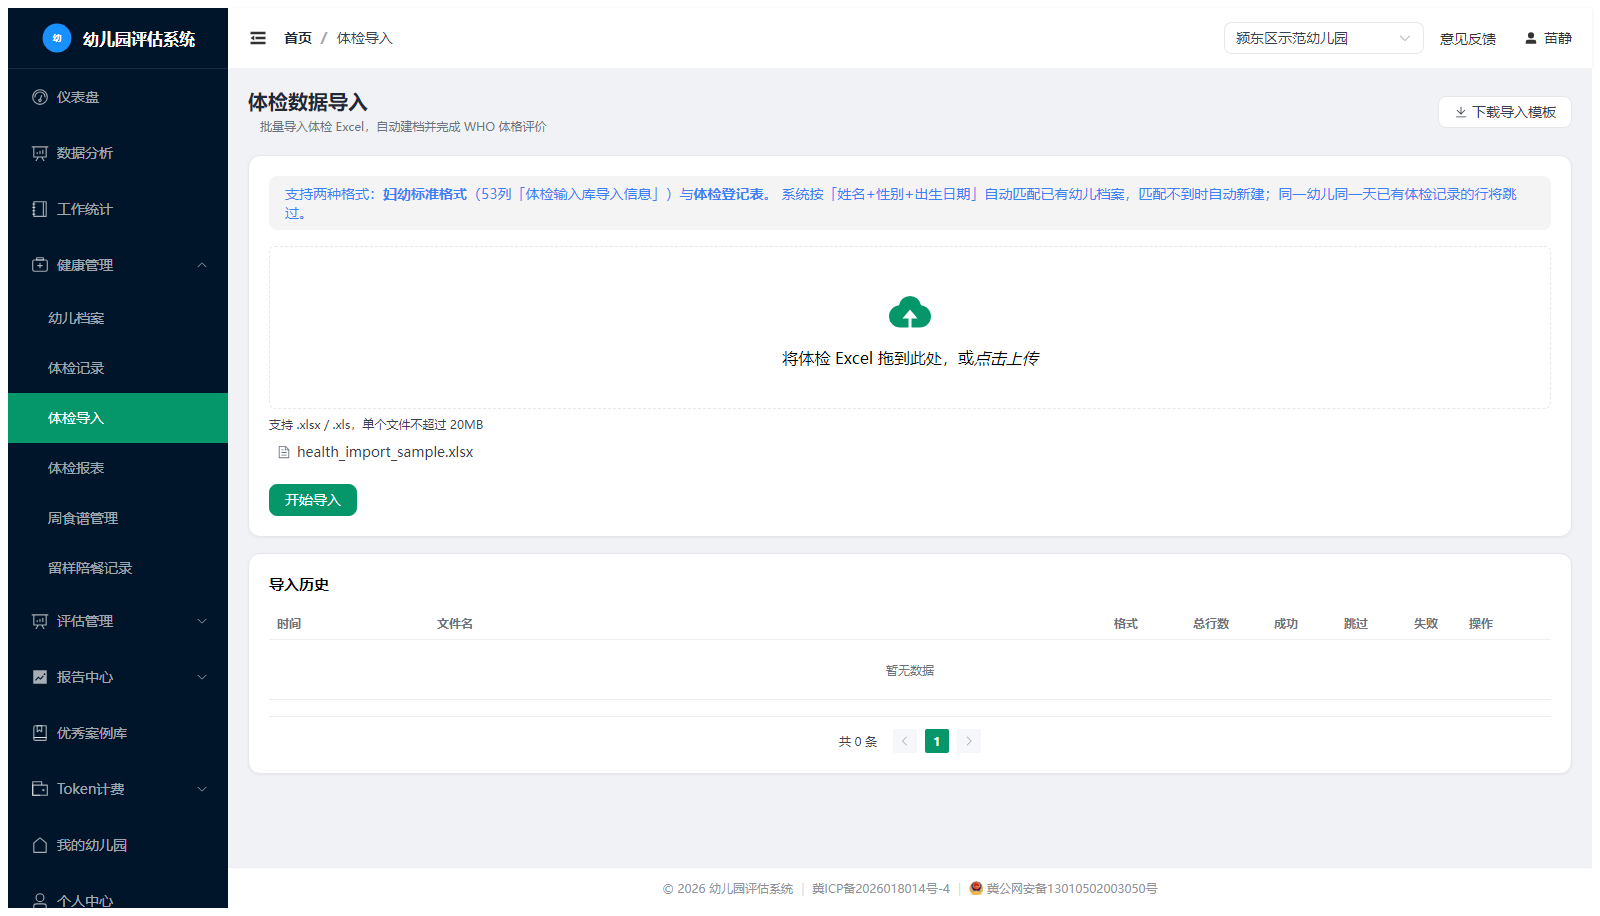
Task: Click 点击上传 in the upload area
Action: point(1007,358)
